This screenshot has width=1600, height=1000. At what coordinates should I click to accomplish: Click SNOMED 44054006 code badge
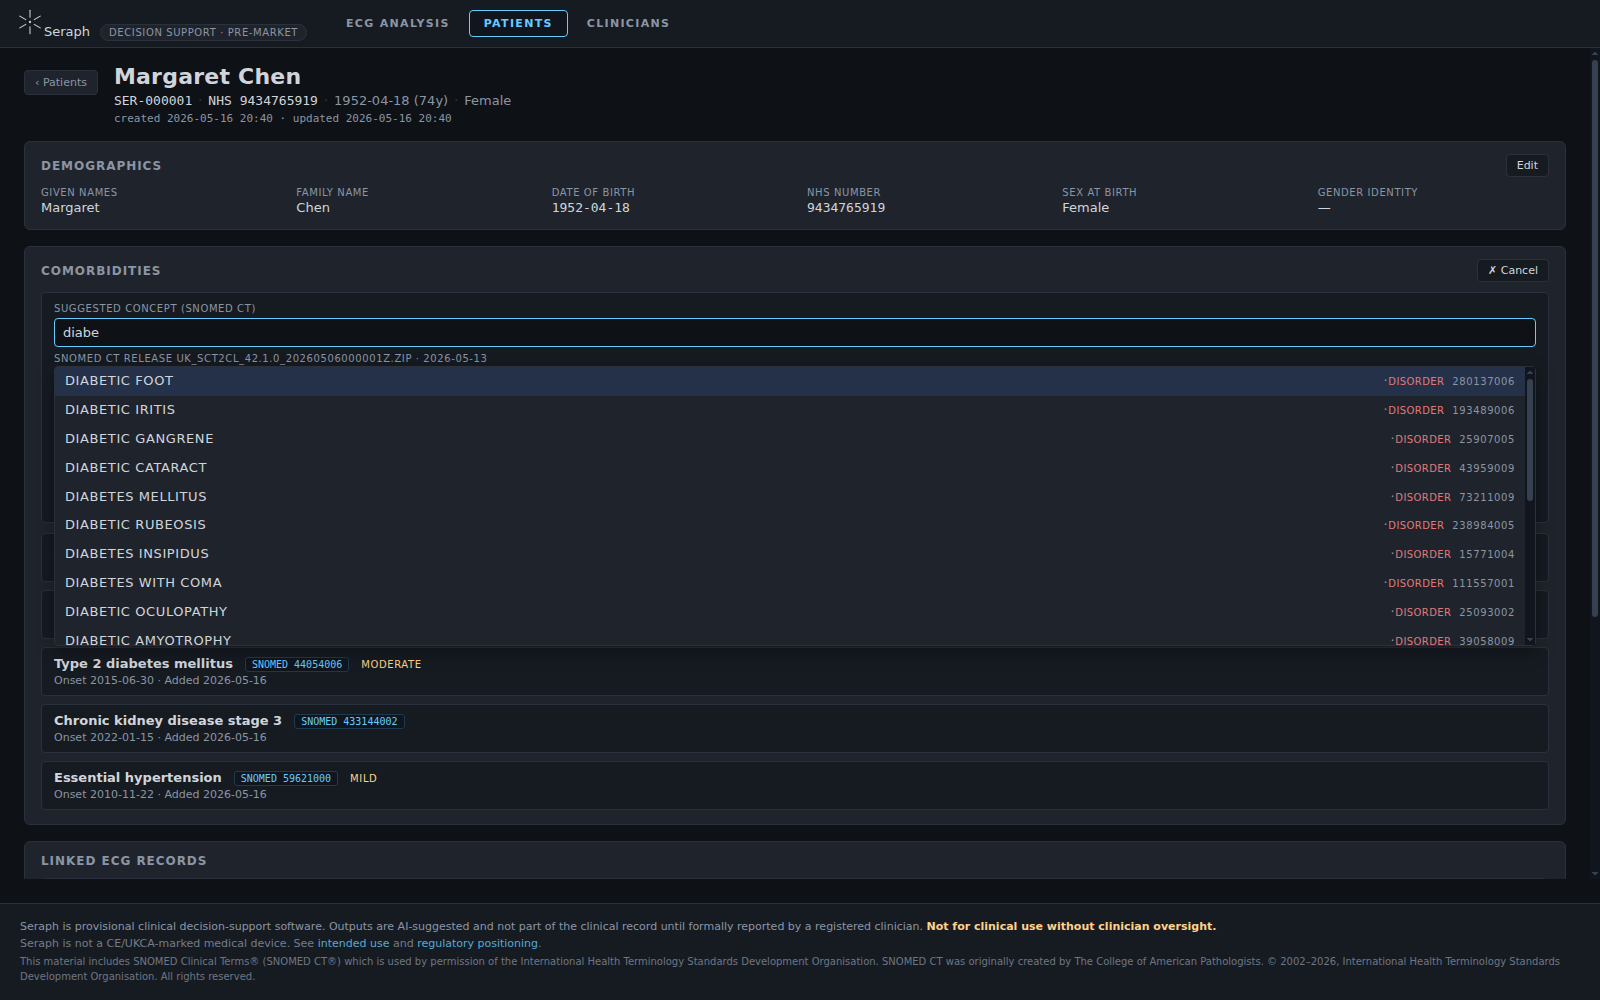point(297,664)
